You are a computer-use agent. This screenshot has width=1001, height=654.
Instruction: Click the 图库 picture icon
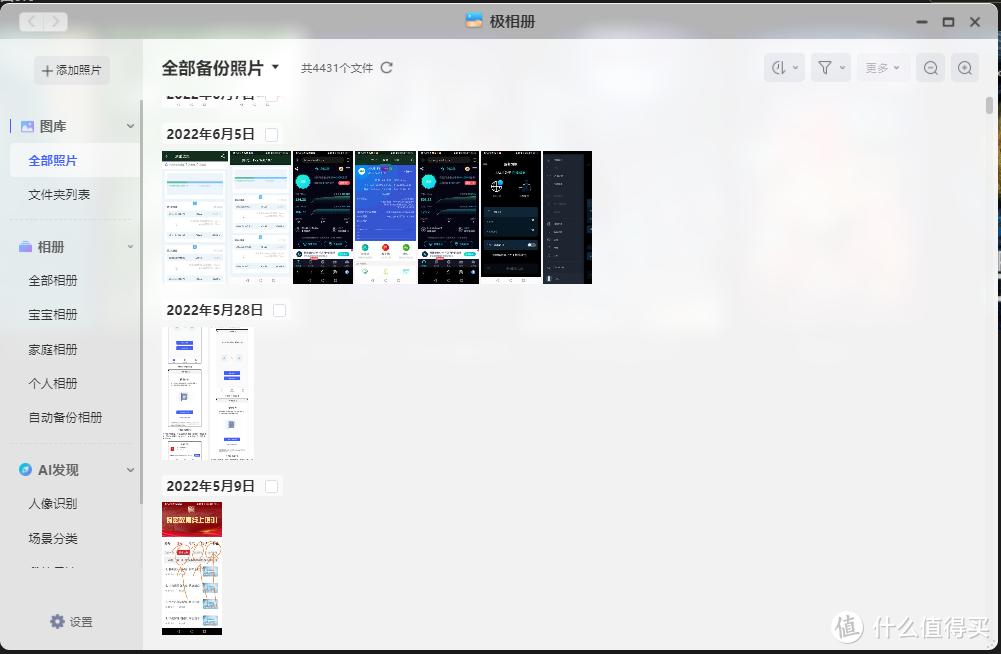pos(28,126)
